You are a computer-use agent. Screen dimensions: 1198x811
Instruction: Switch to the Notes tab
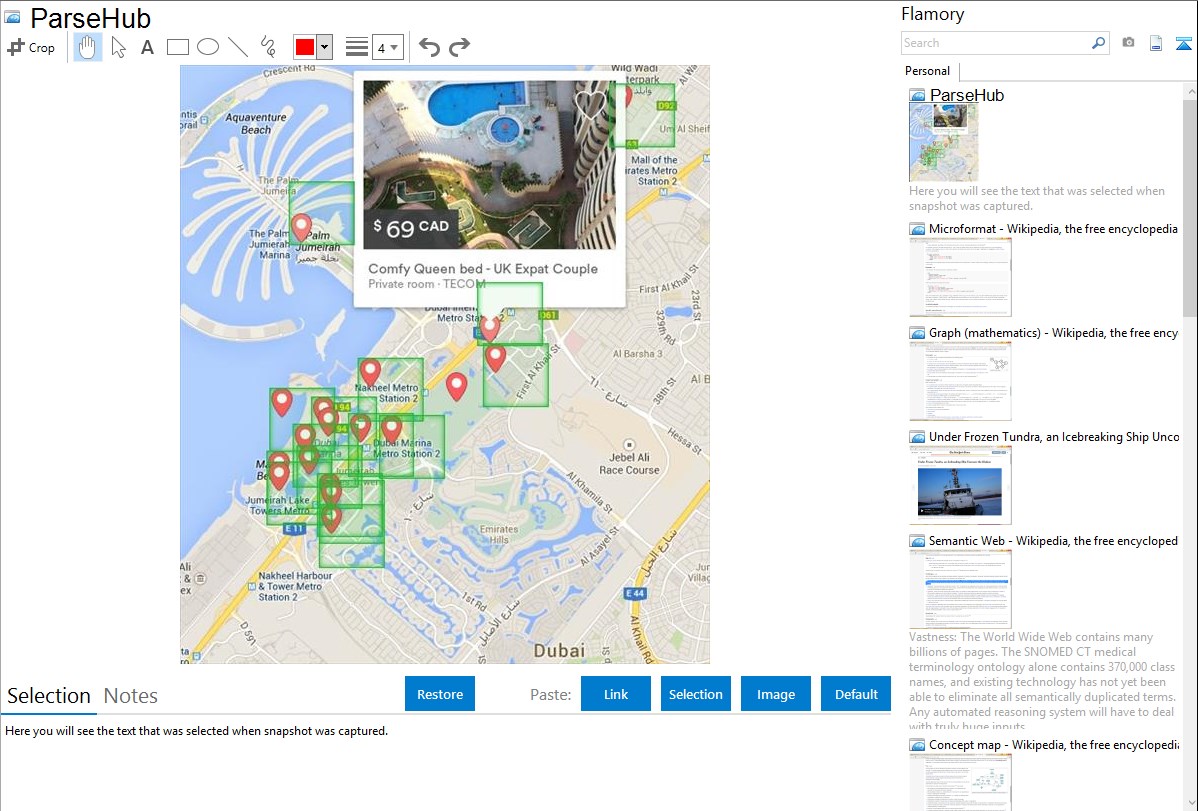pos(131,696)
